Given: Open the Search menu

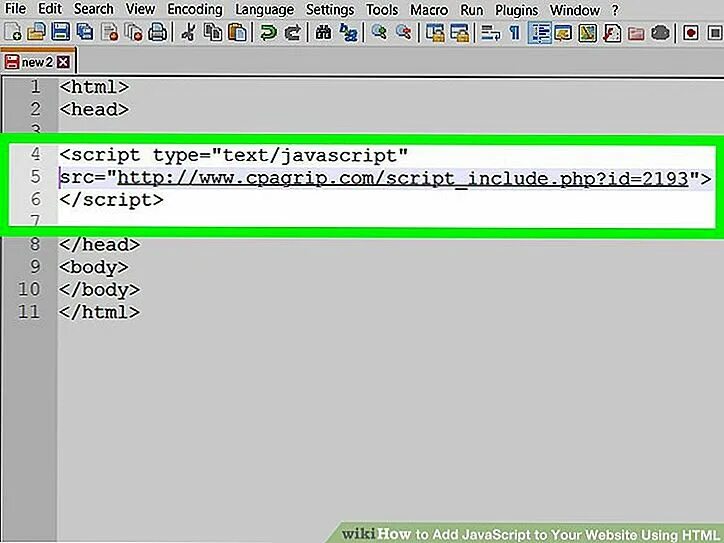Looking at the screenshot, I should (93, 8).
